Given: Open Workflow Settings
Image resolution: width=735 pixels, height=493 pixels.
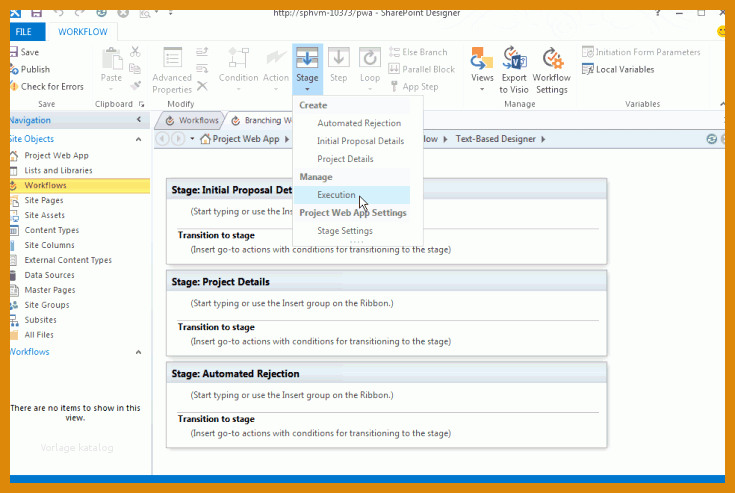Looking at the screenshot, I should [x=552, y=70].
